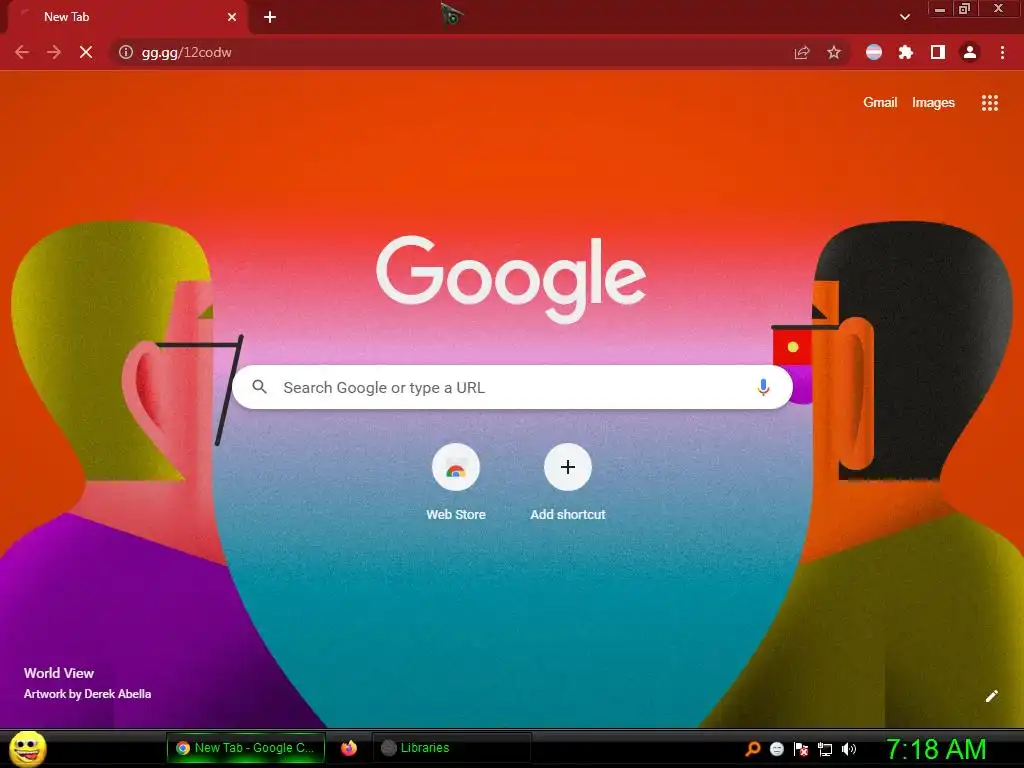Viewport: 1024px width, 768px height.
Task: Open the volume speaker tray icon
Action: pos(848,749)
